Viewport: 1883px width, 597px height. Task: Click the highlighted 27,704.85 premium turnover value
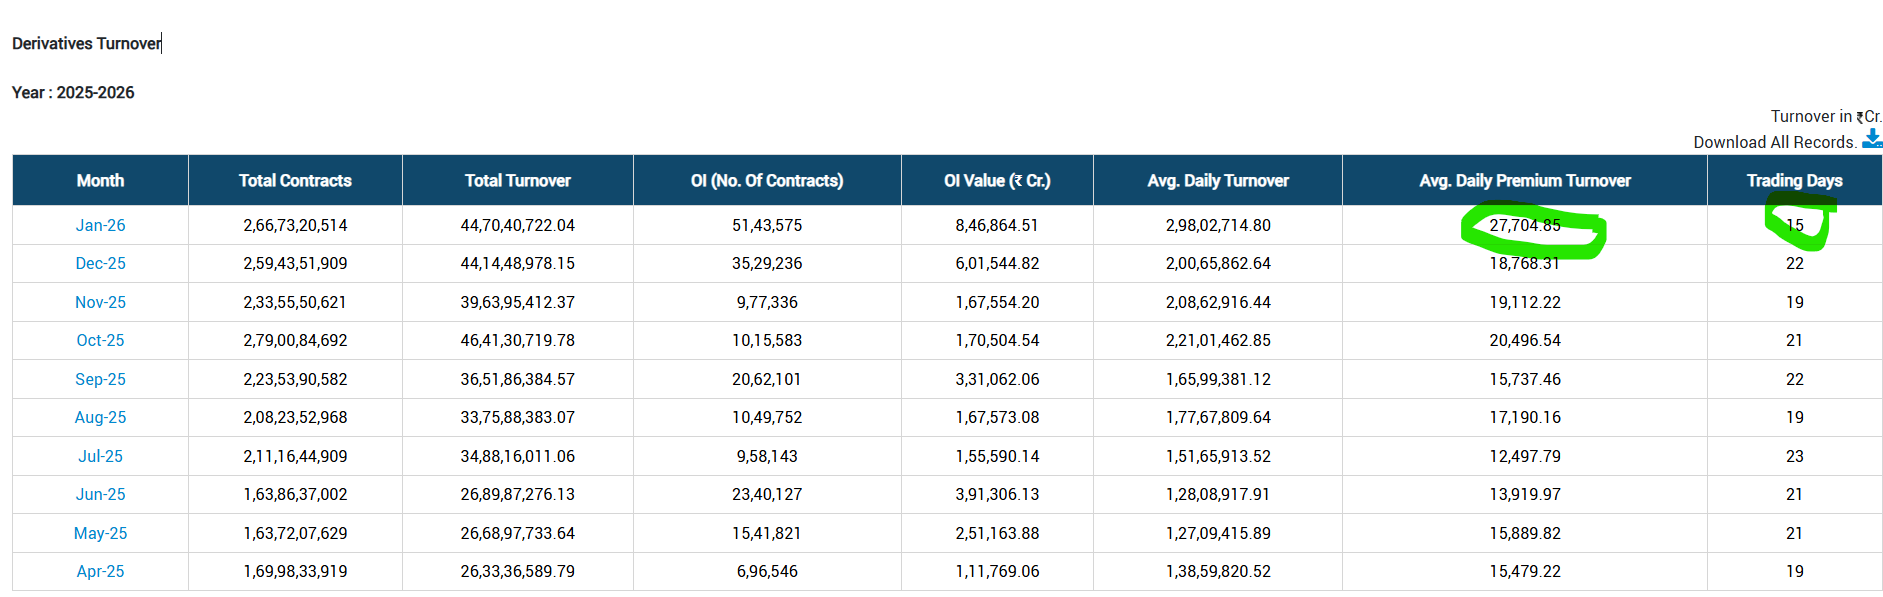pos(1524,225)
